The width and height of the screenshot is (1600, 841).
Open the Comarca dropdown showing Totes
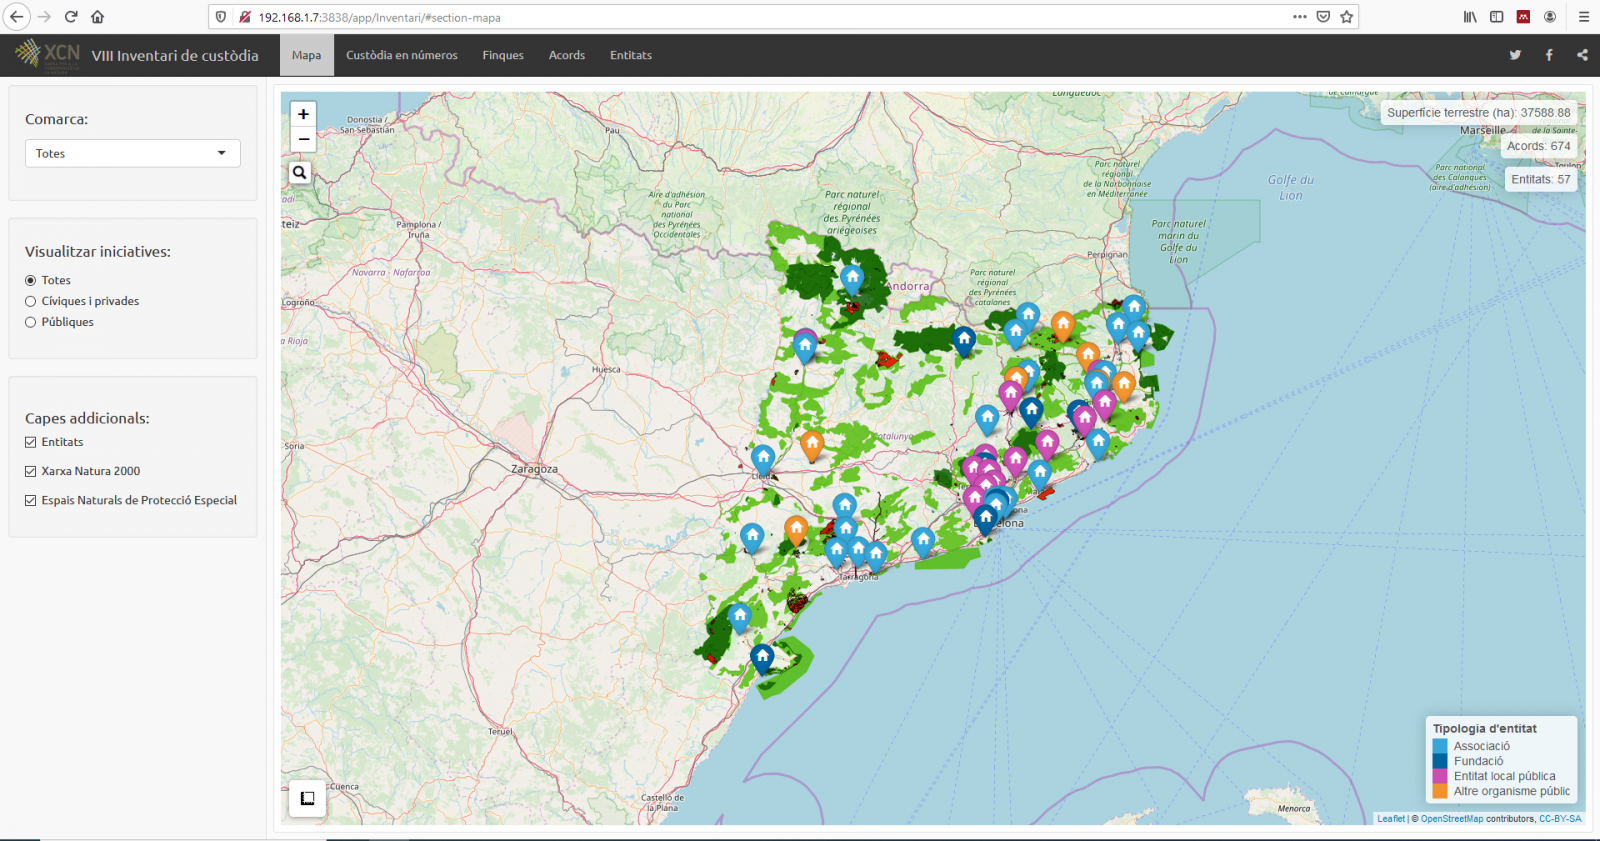(x=132, y=153)
